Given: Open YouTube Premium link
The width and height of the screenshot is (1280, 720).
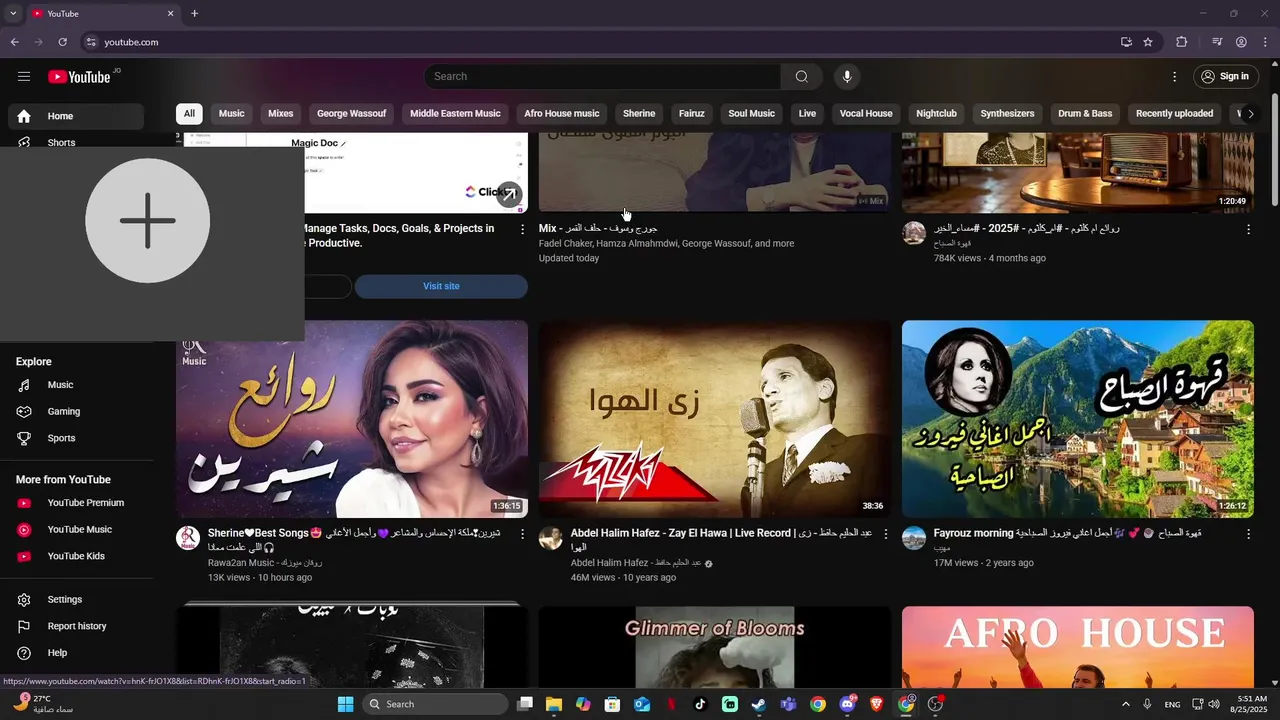Looking at the screenshot, I should [x=76, y=503].
